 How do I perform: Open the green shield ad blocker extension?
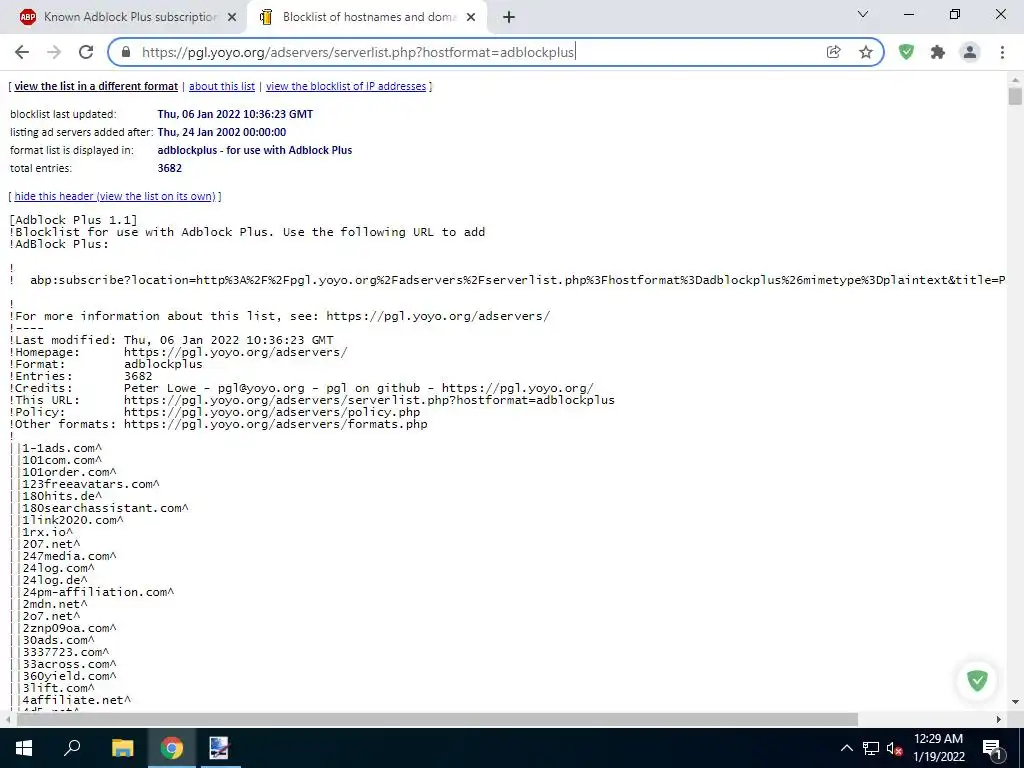(906, 52)
